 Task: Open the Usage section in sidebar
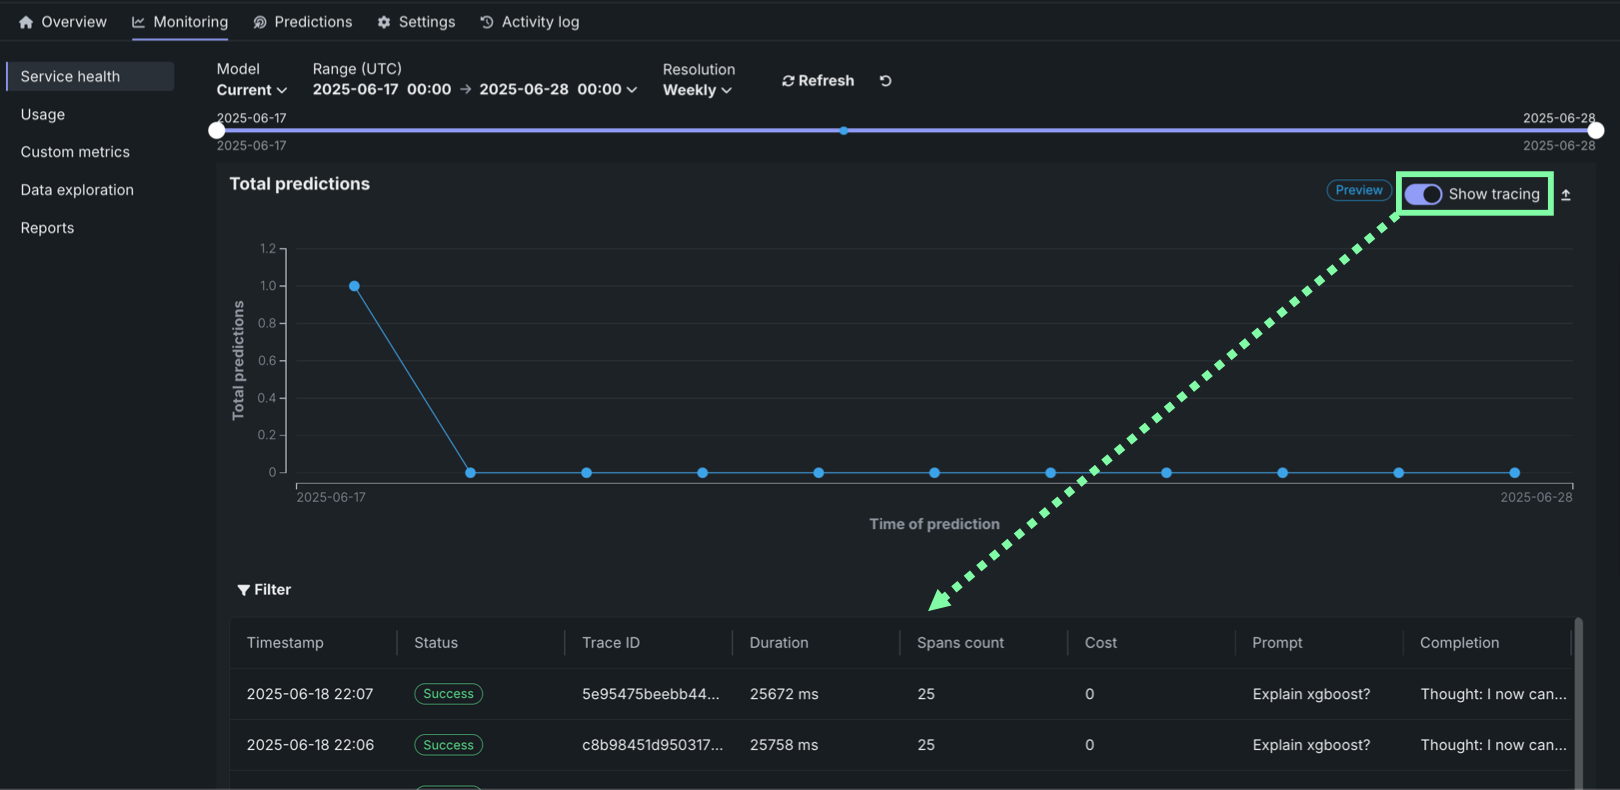(x=43, y=115)
